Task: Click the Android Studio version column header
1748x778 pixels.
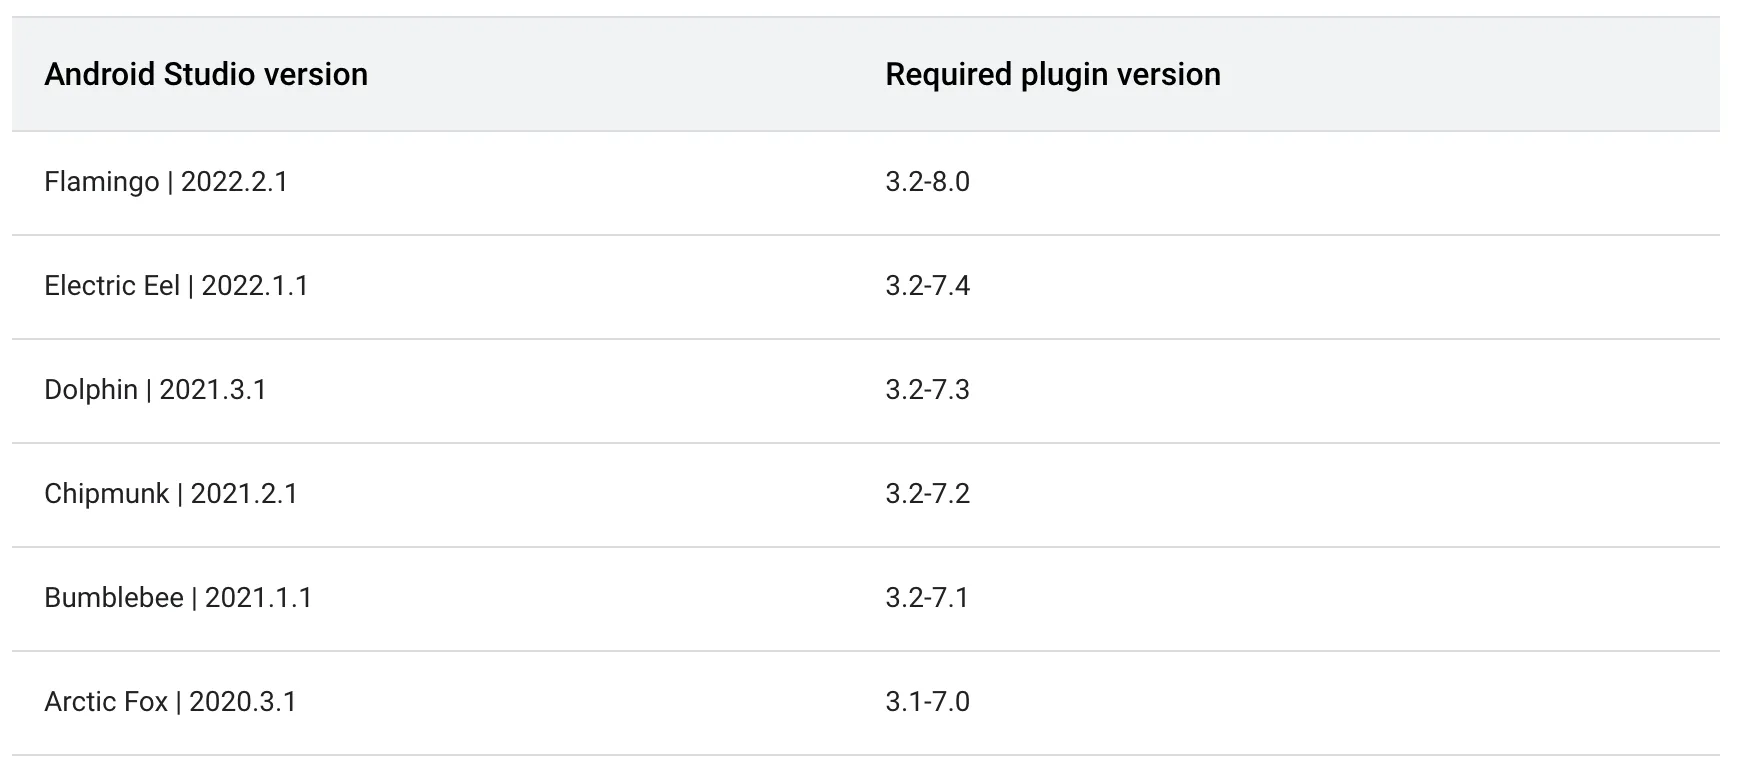Action: click(206, 75)
